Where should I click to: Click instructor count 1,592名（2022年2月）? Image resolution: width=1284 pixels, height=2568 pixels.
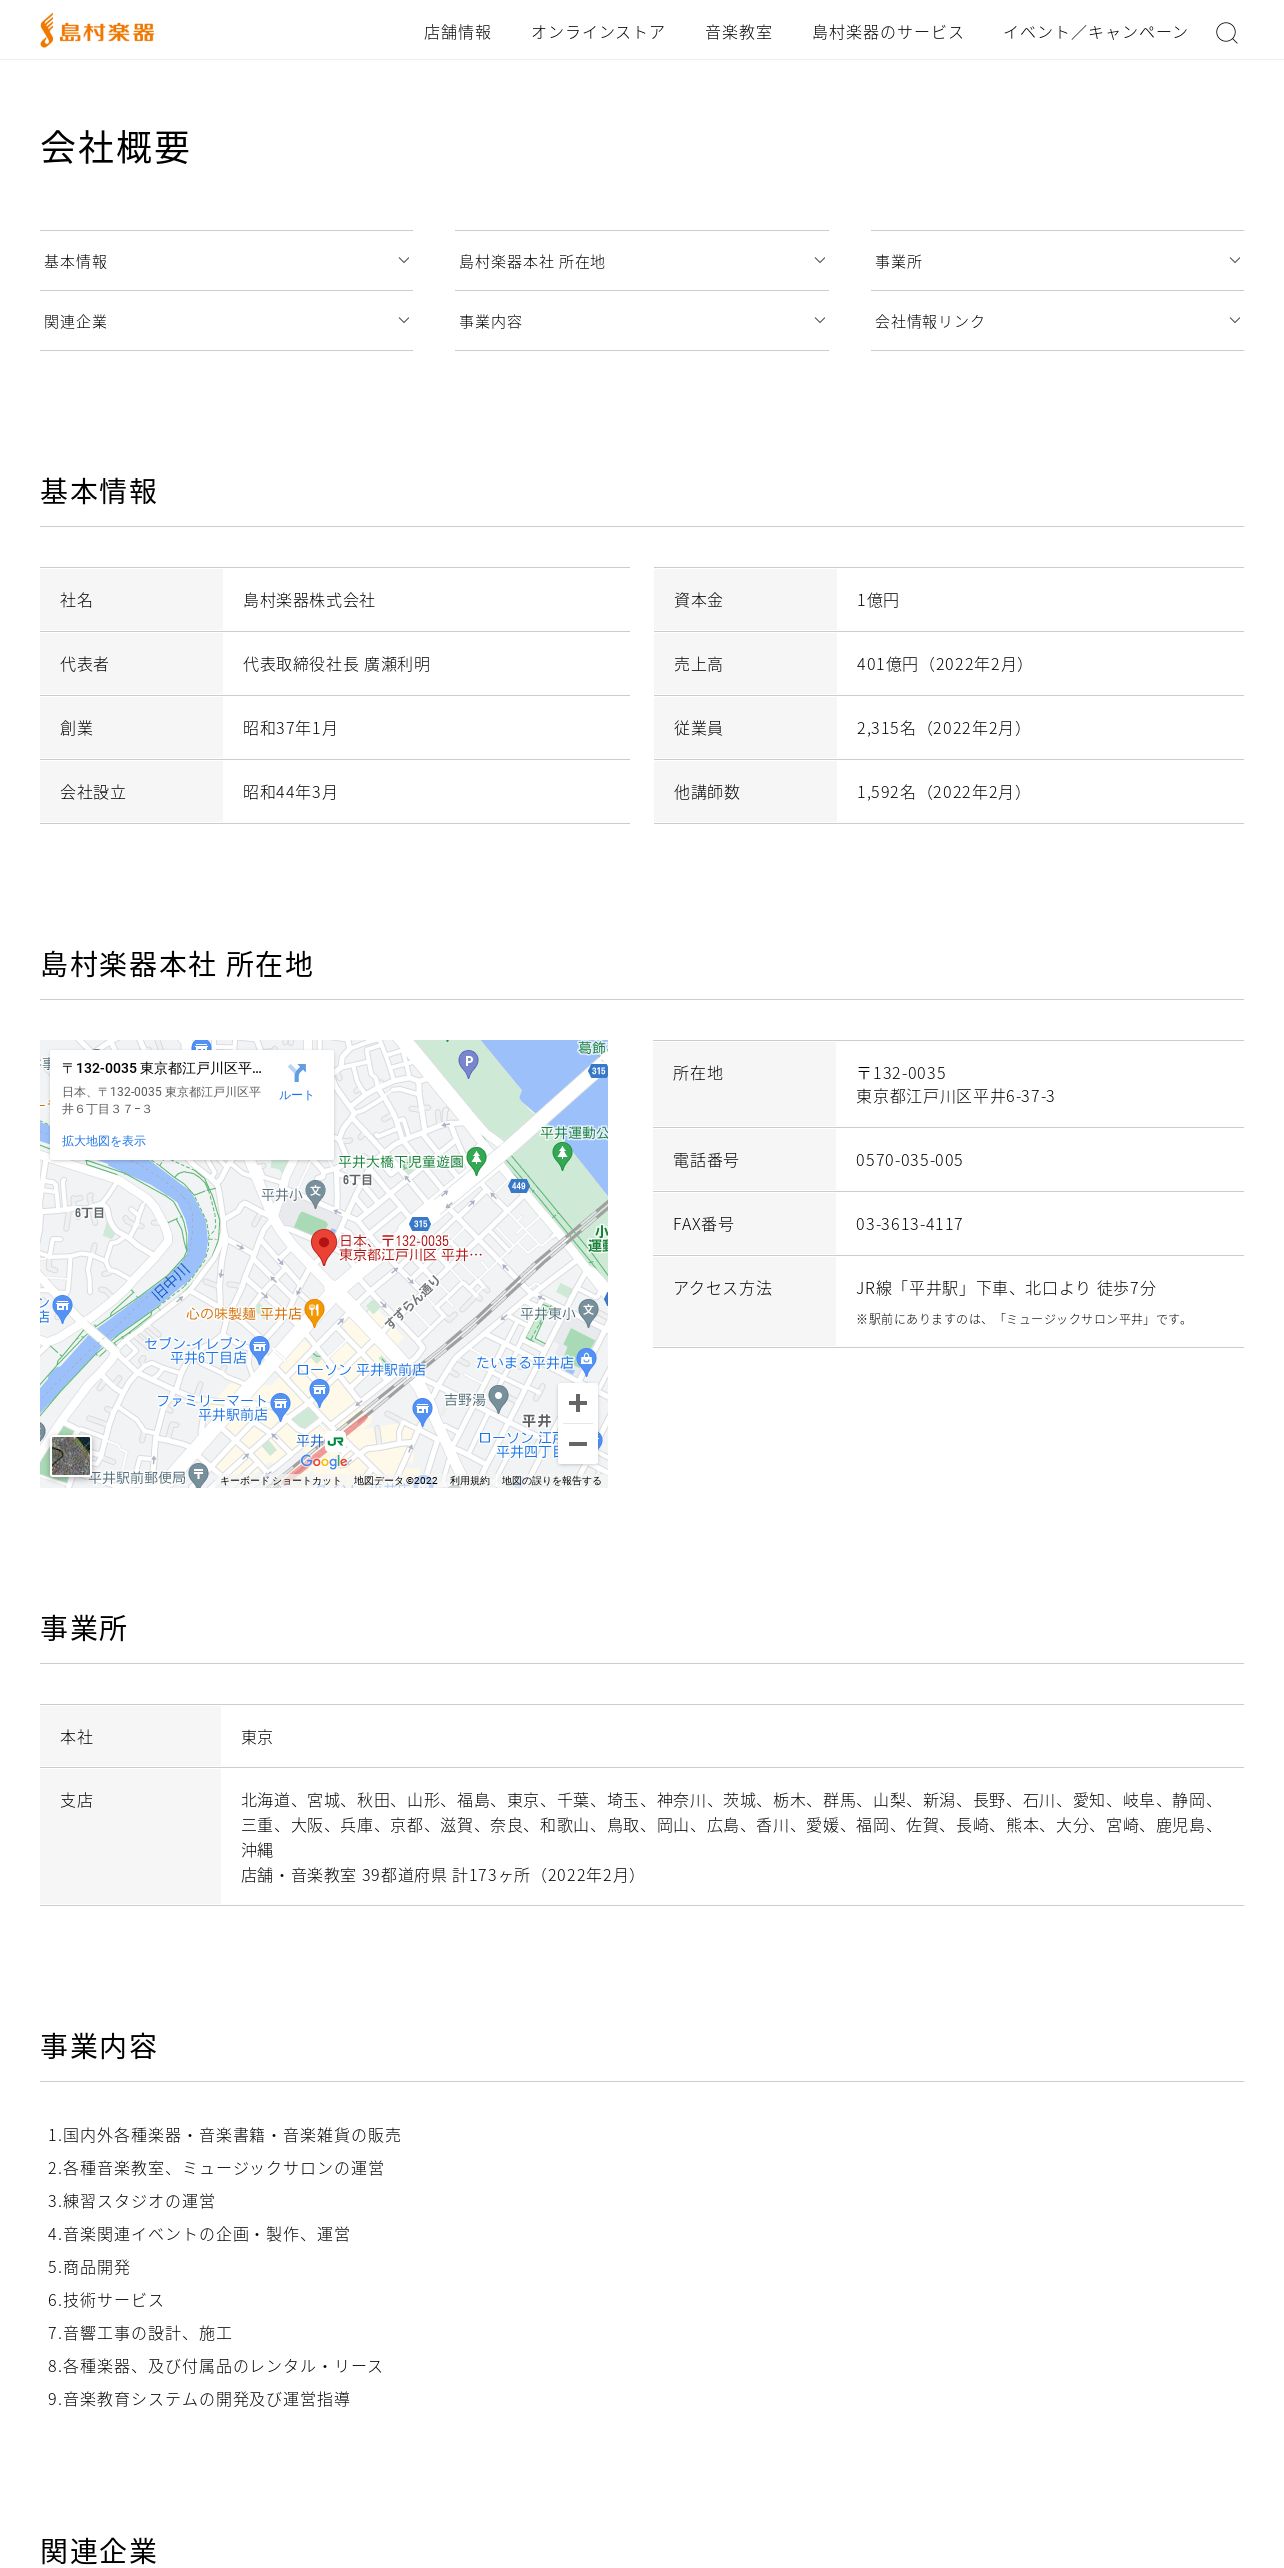pos(939,792)
